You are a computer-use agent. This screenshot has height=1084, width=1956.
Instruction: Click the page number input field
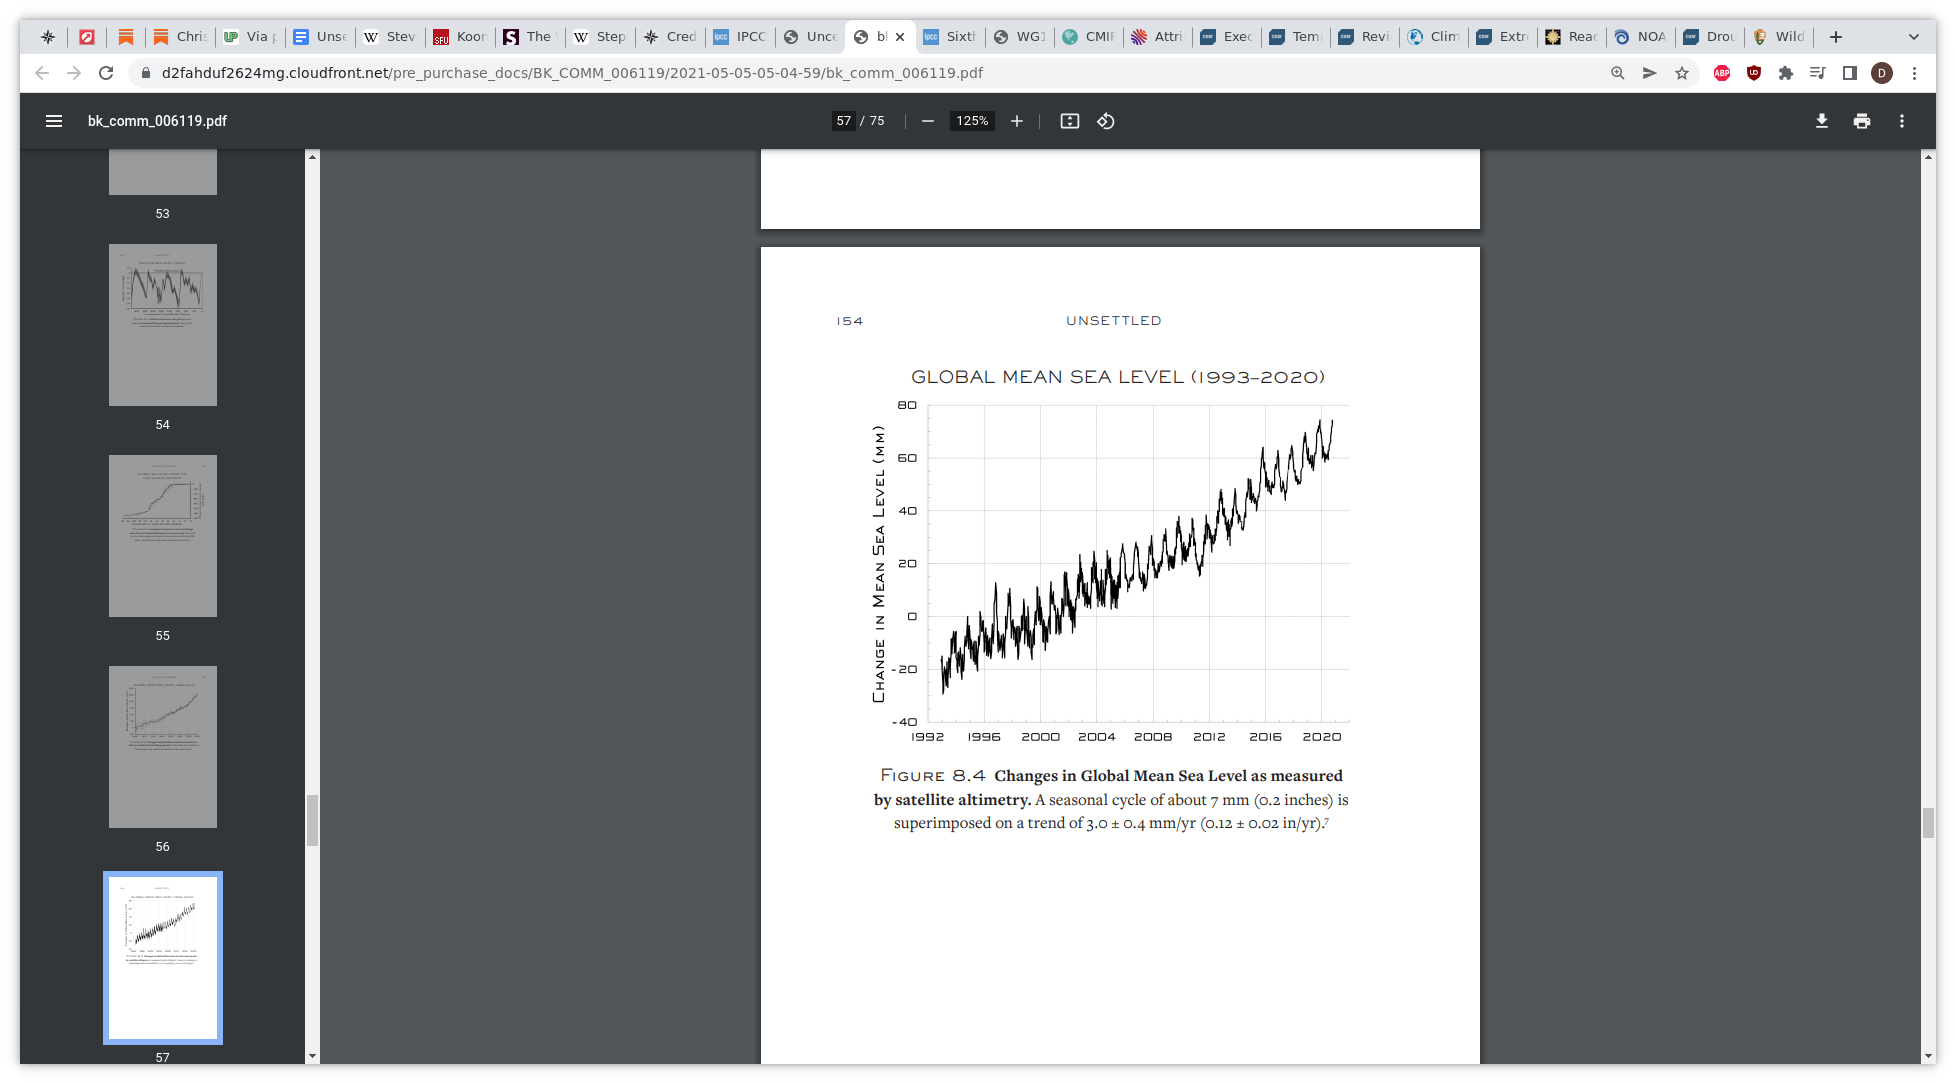[844, 121]
